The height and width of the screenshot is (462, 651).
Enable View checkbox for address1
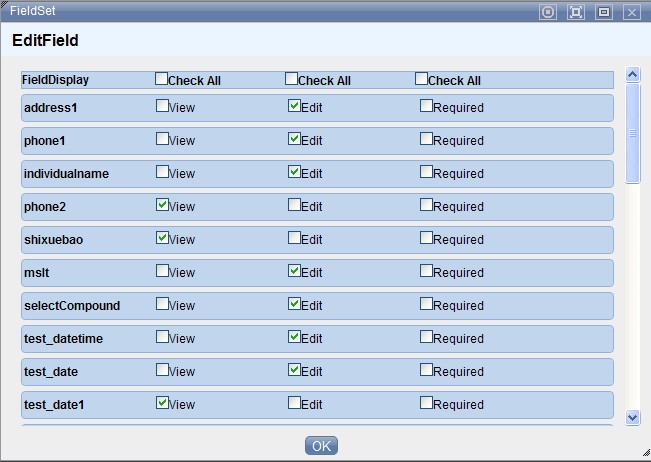[x=163, y=105]
